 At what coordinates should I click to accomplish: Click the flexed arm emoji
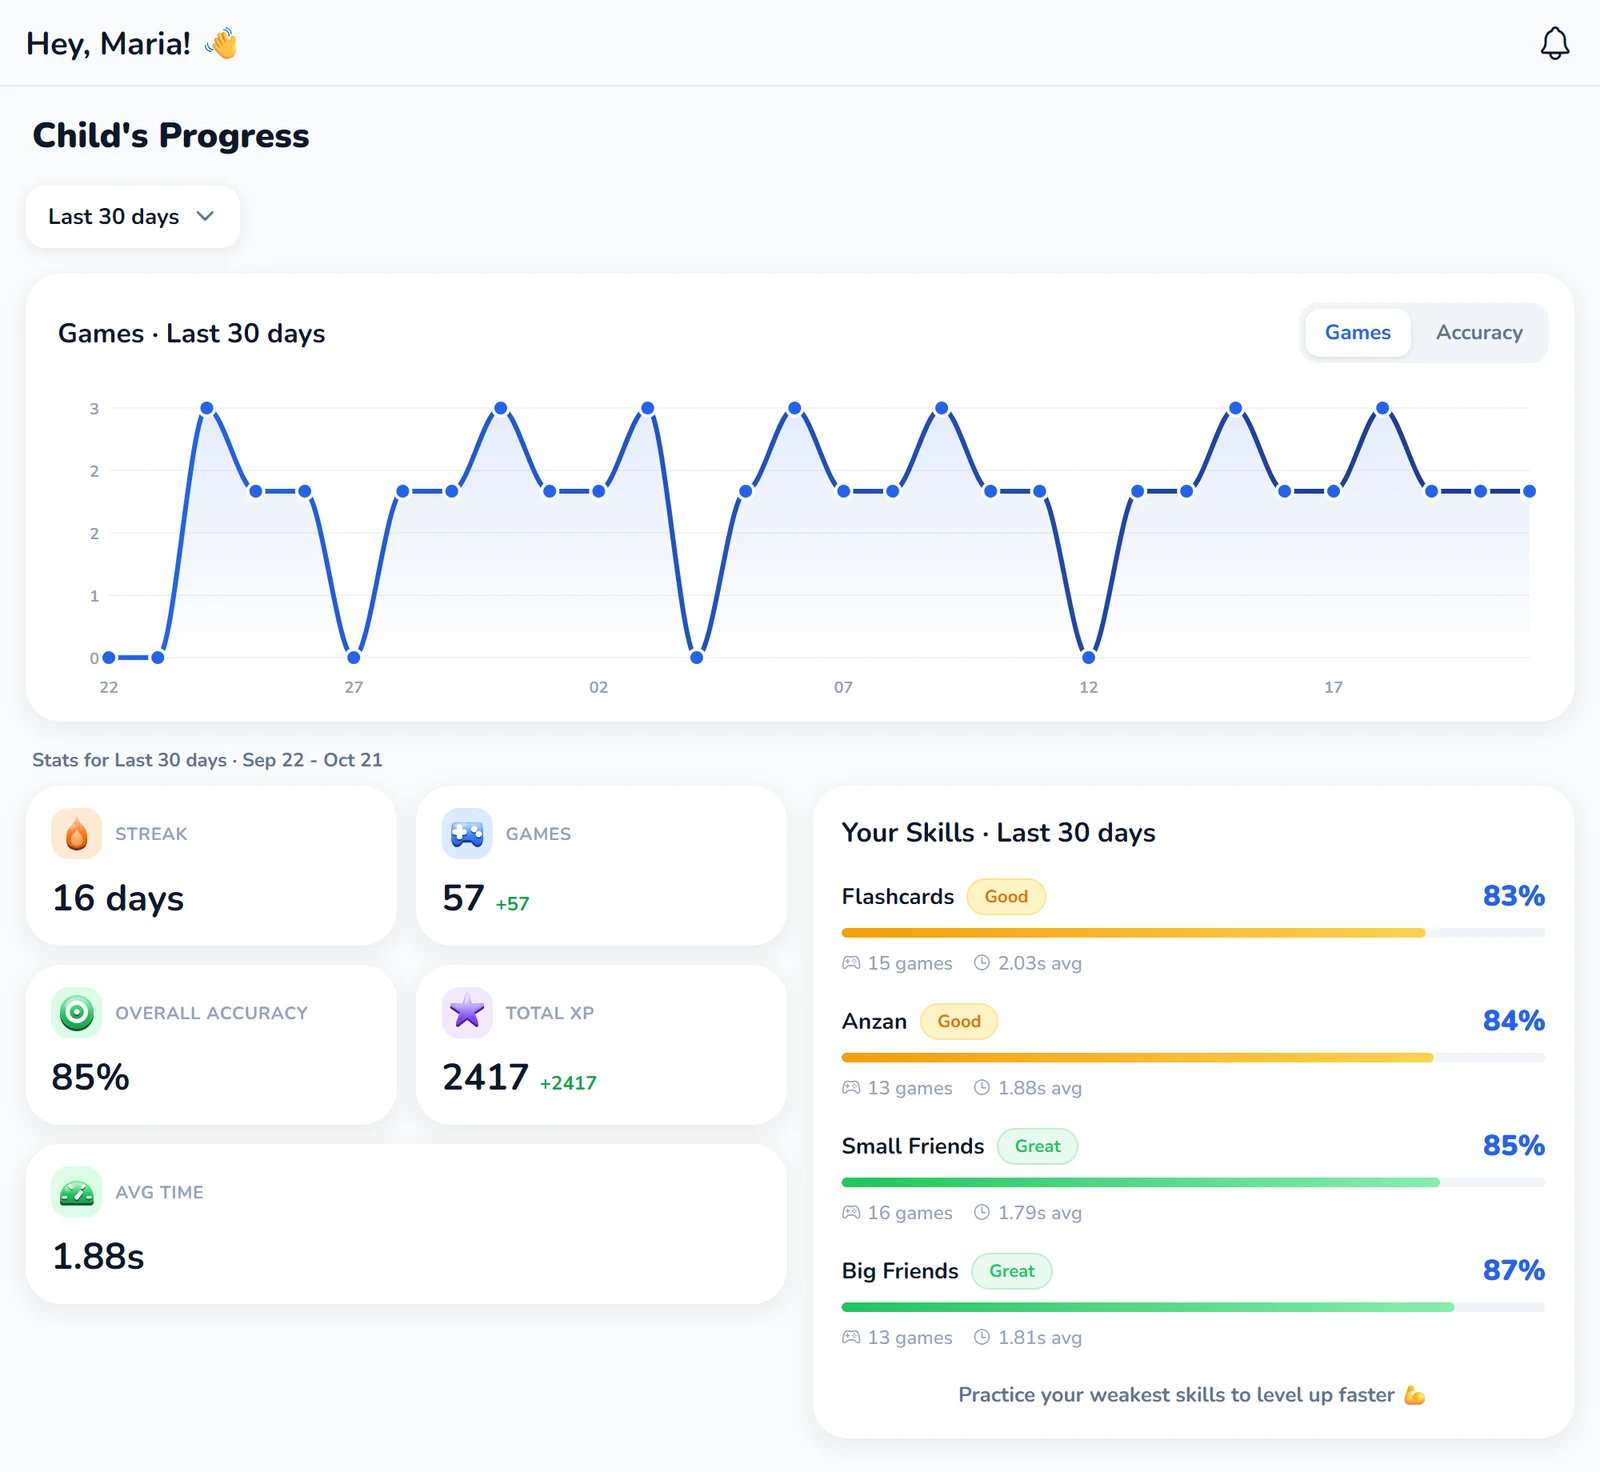pos(1414,1395)
